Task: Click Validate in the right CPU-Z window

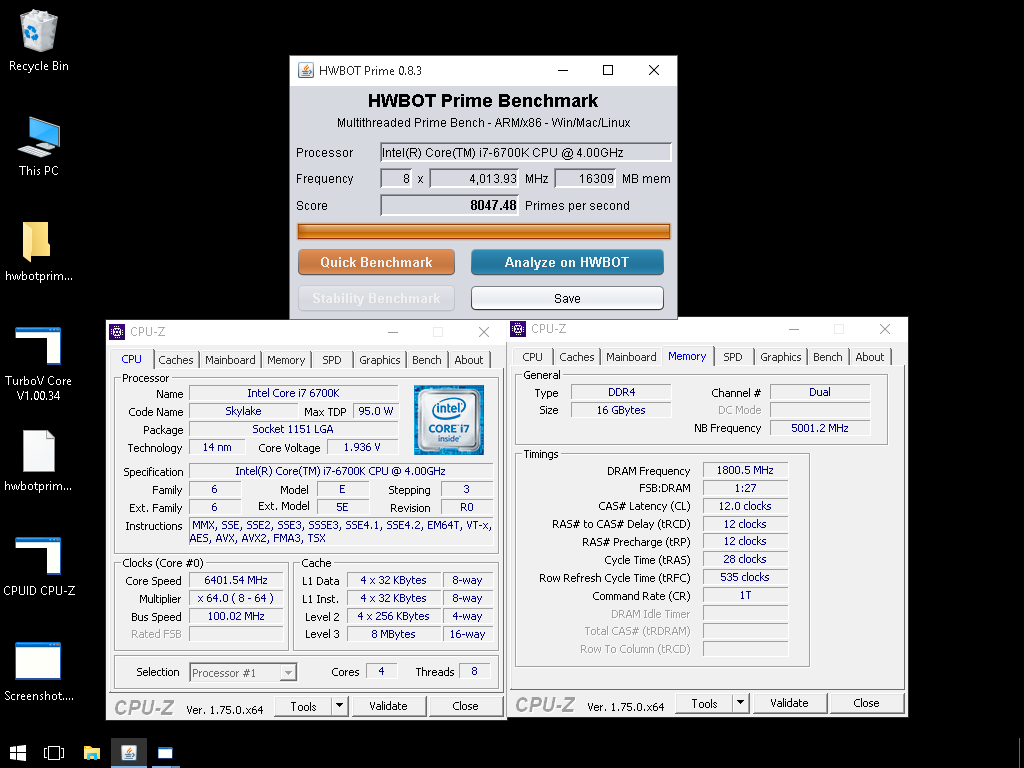Action: pos(790,703)
